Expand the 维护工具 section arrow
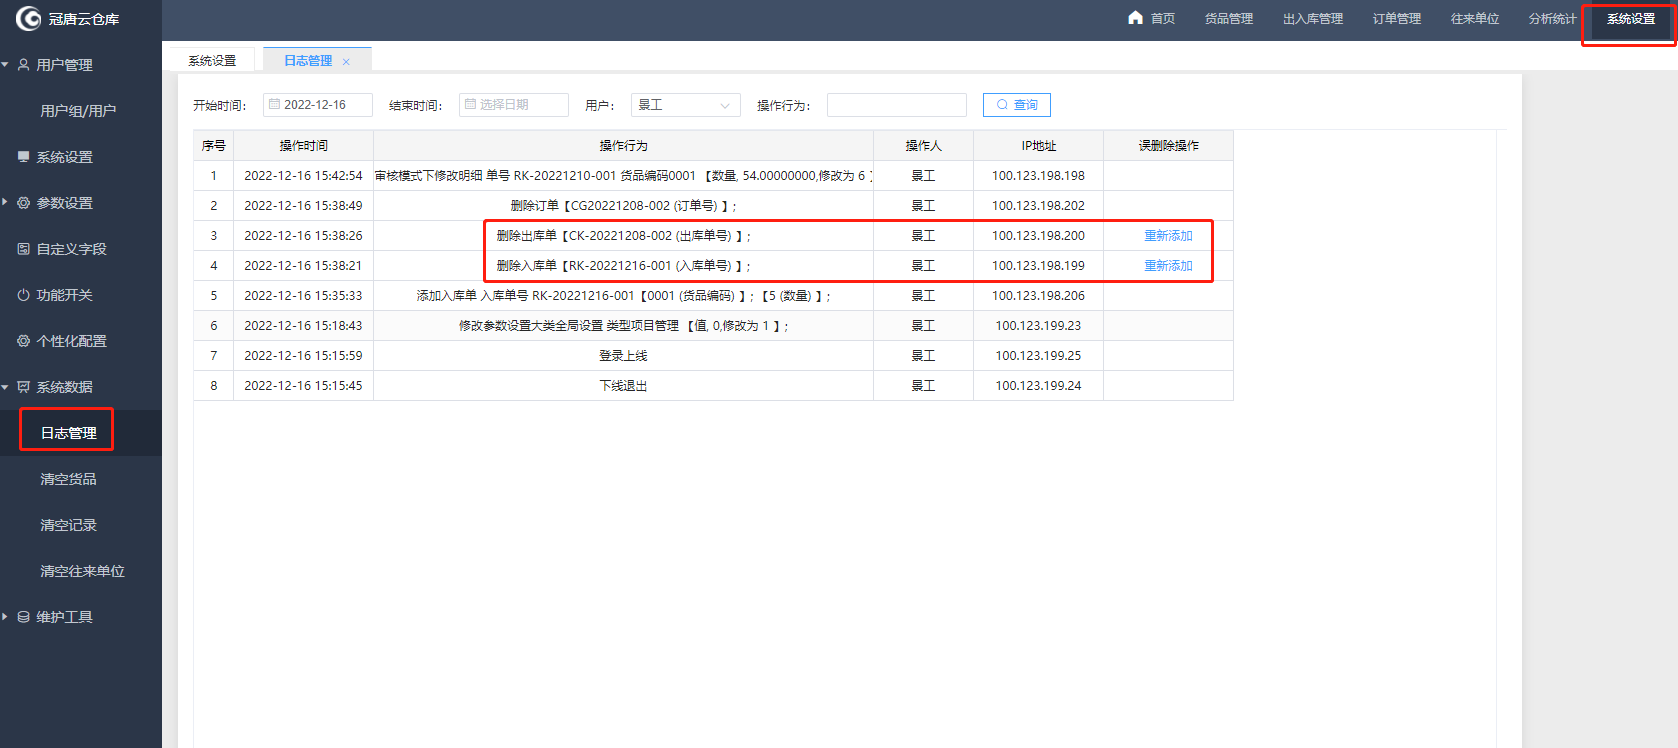Image resolution: width=1678 pixels, height=748 pixels. point(5,617)
